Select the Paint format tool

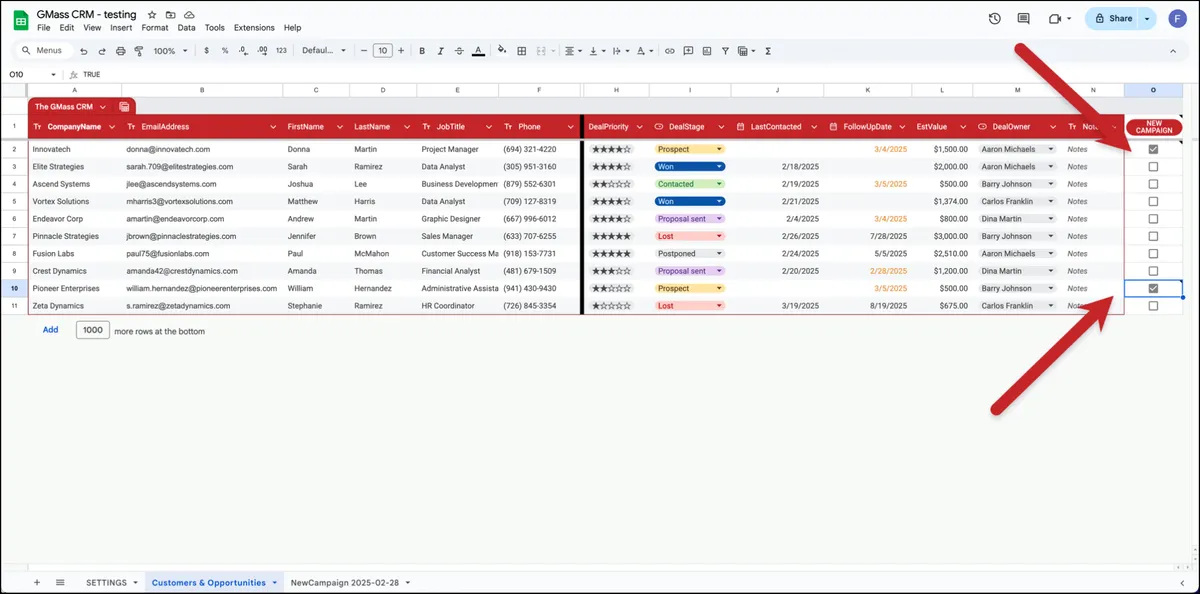(x=139, y=50)
